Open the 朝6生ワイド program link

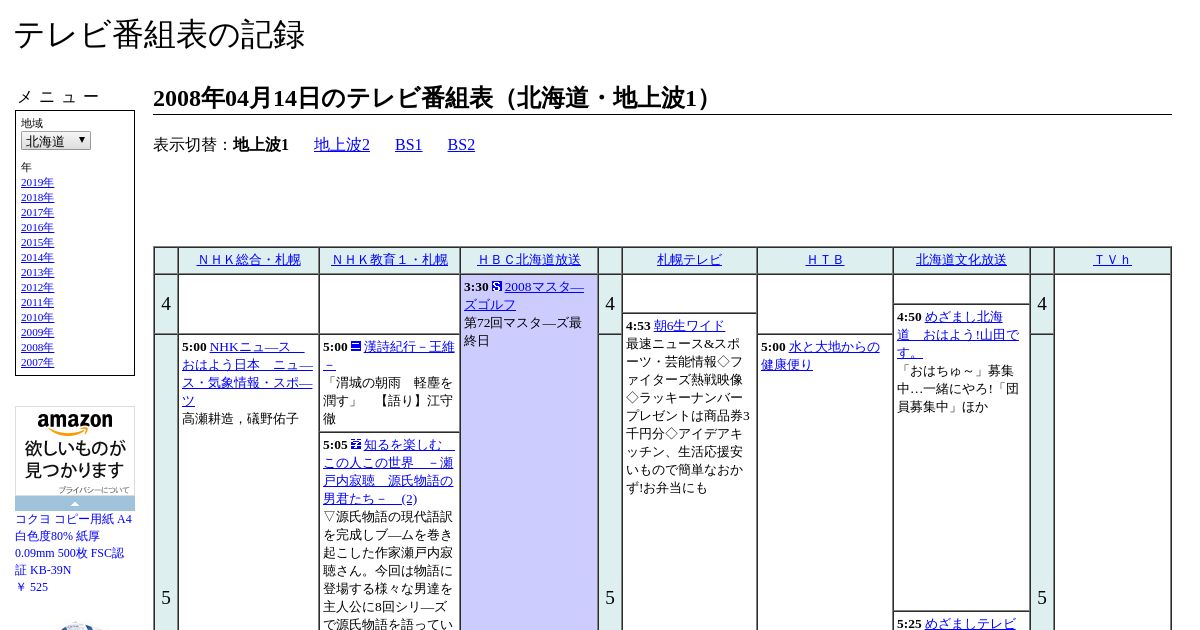[x=689, y=326]
